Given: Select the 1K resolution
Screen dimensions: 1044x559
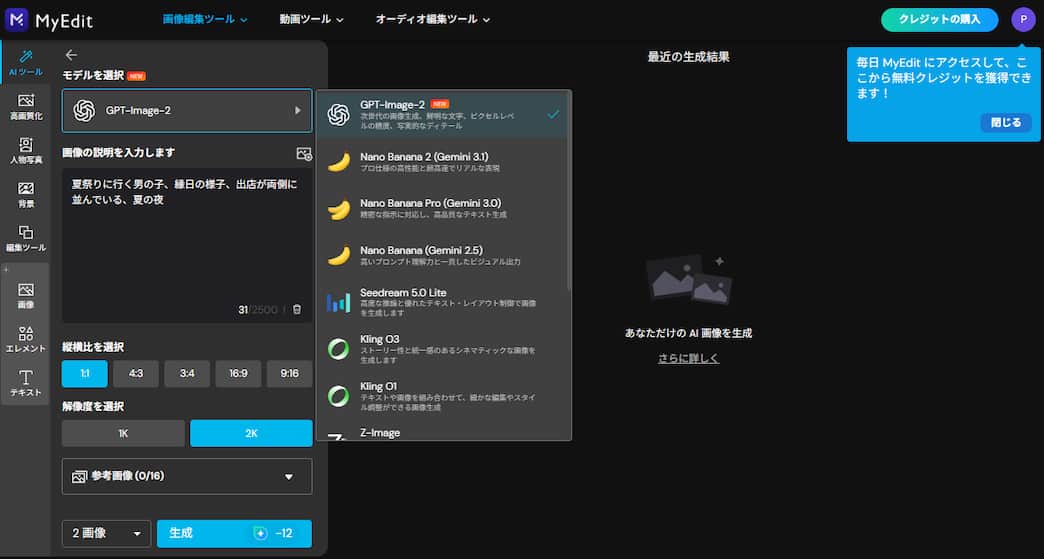Looking at the screenshot, I should (x=123, y=433).
